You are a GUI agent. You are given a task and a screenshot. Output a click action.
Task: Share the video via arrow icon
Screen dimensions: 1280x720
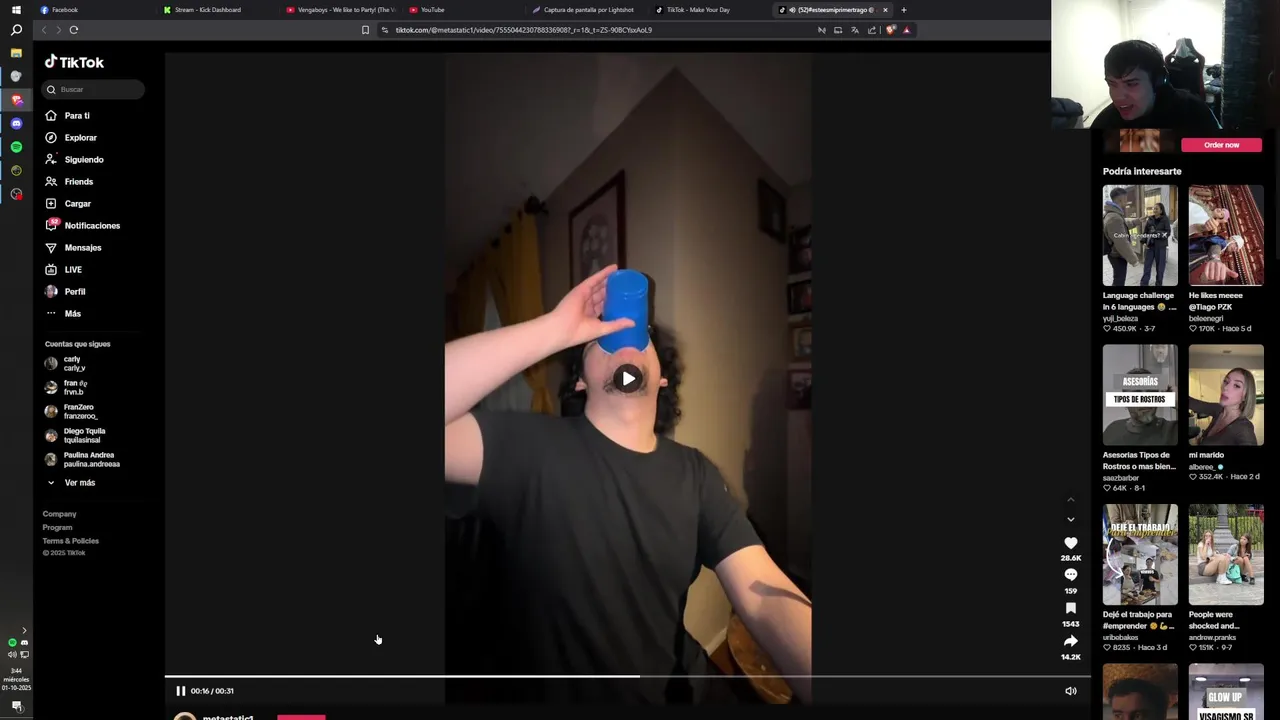pyautogui.click(x=1071, y=641)
